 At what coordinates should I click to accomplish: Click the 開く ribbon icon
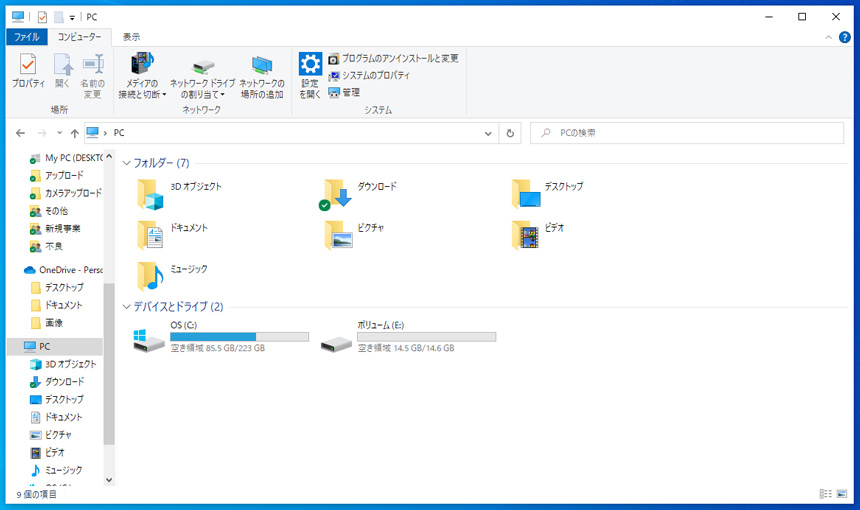(63, 71)
